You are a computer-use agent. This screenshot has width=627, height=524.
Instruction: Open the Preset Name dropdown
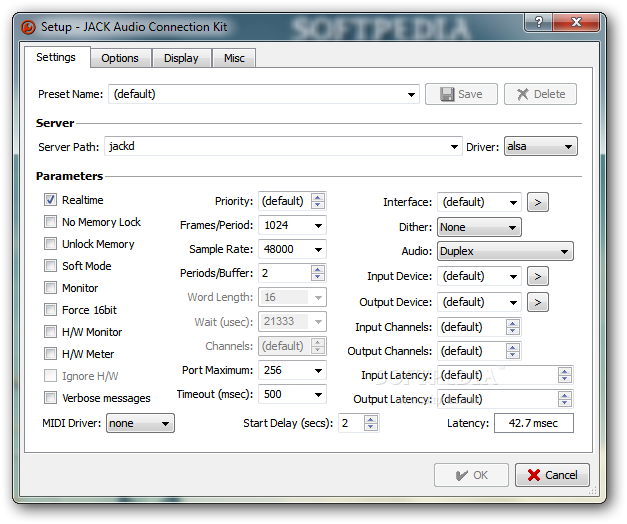(x=264, y=94)
